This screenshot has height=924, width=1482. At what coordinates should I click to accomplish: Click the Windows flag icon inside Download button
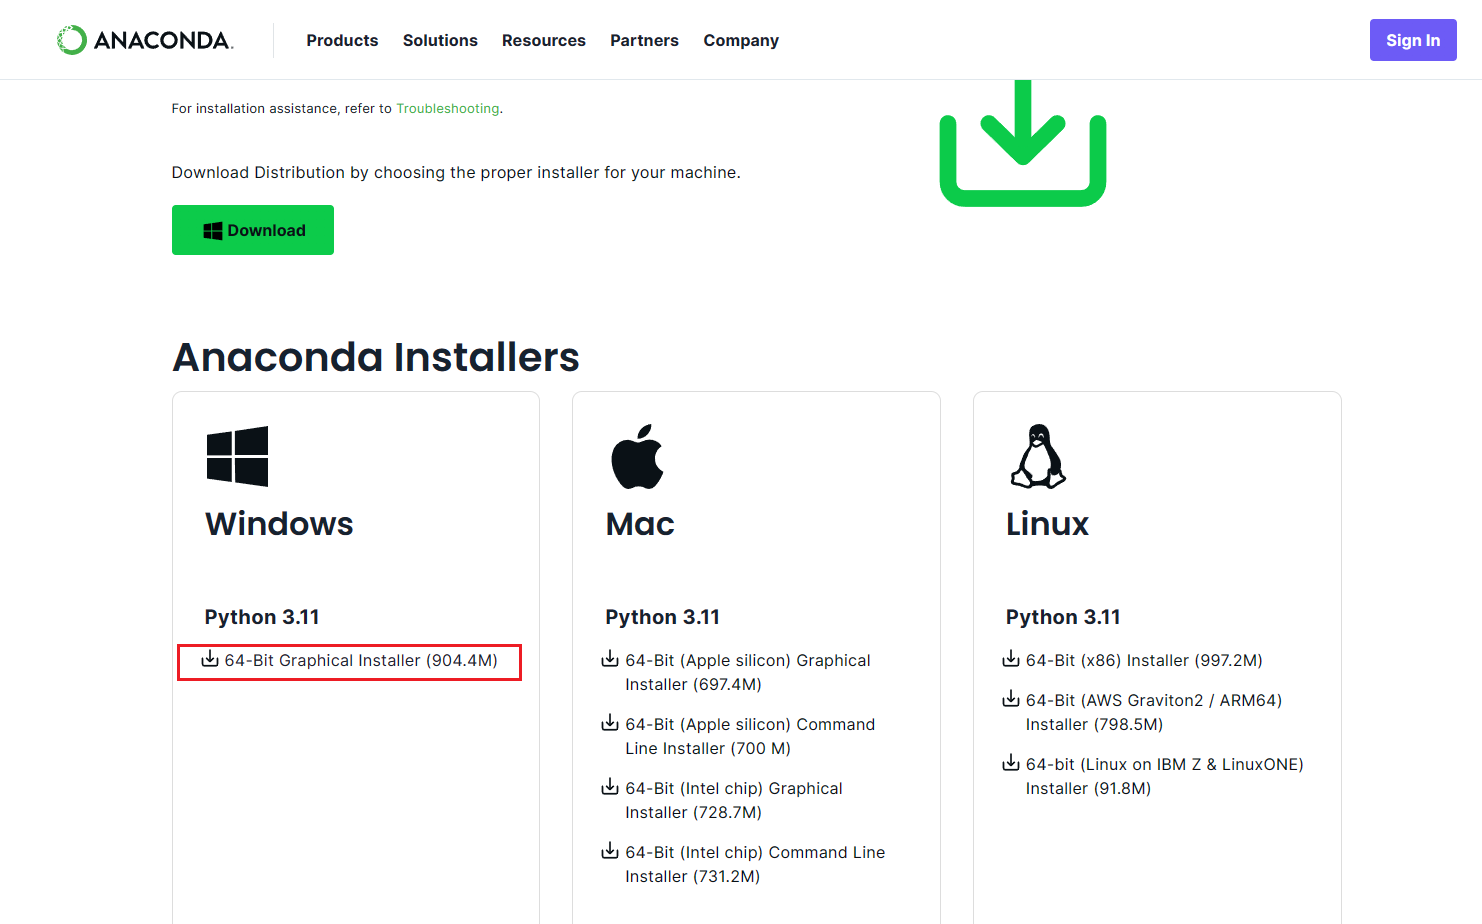pyautogui.click(x=213, y=231)
